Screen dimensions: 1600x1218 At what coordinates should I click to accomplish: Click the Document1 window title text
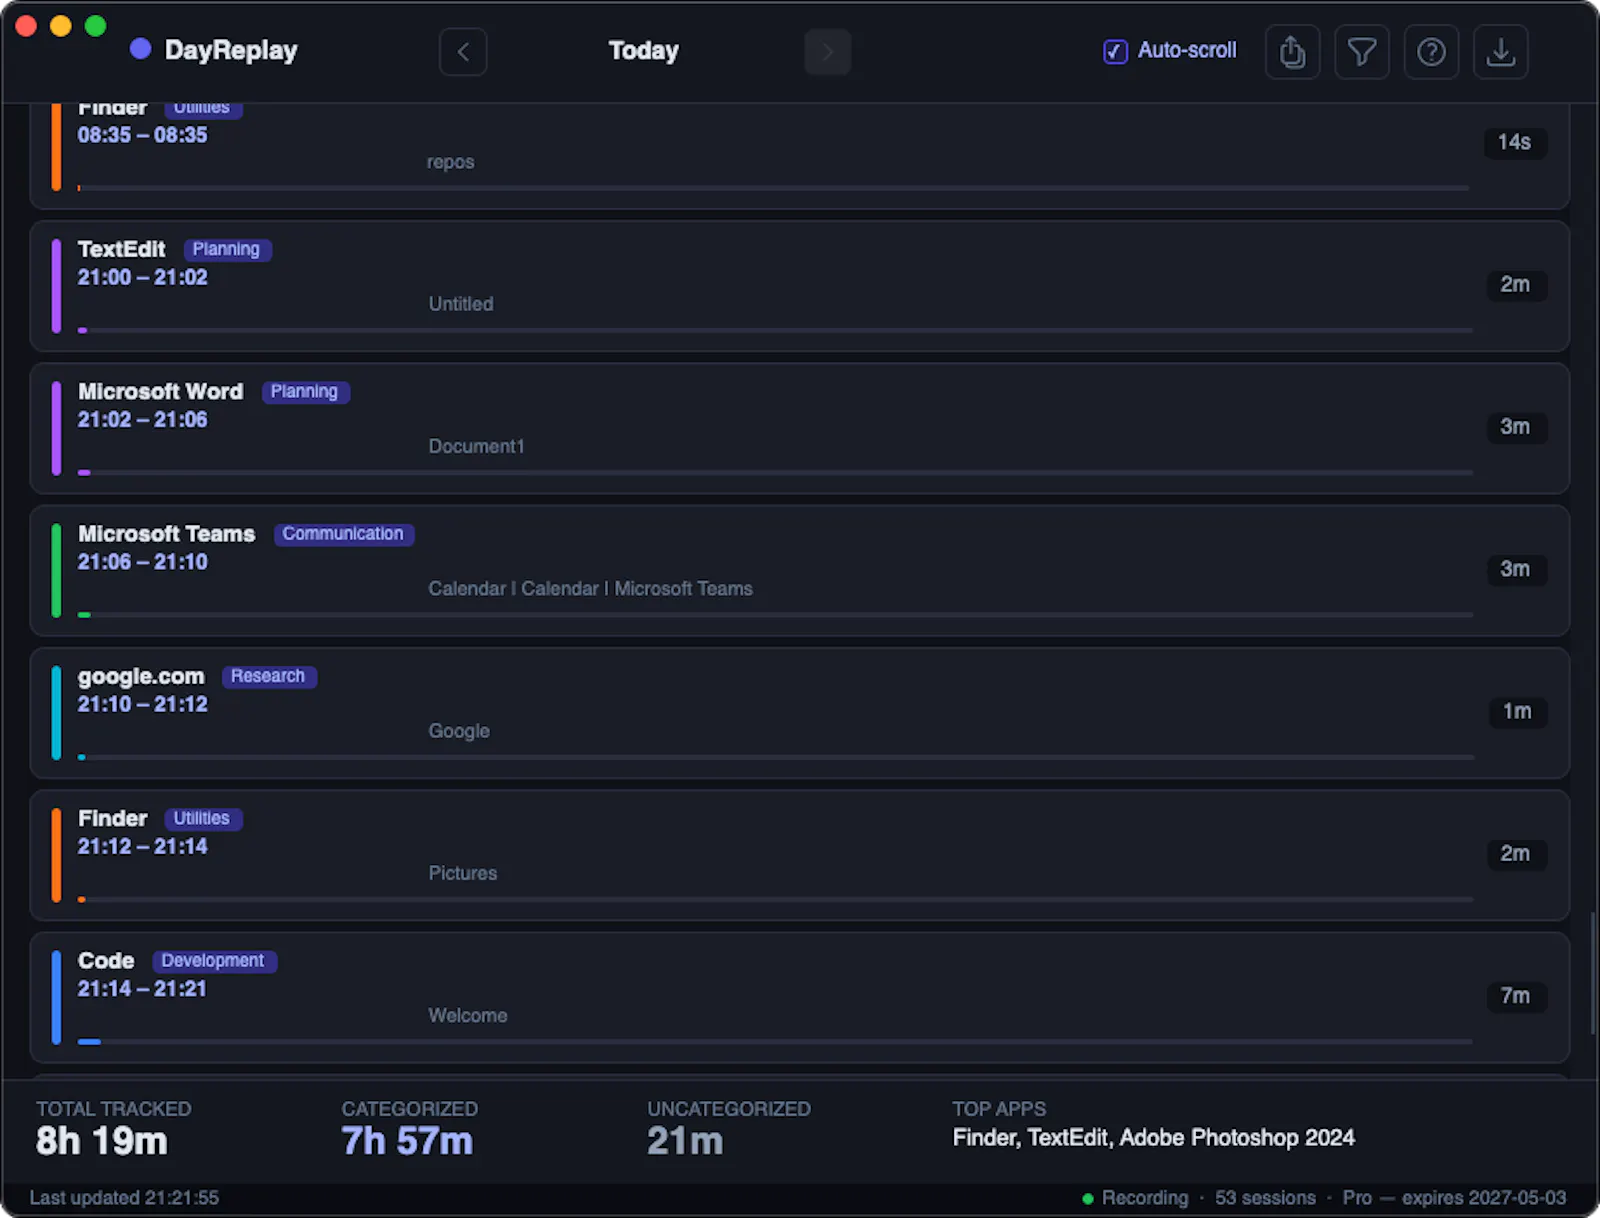point(476,446)
